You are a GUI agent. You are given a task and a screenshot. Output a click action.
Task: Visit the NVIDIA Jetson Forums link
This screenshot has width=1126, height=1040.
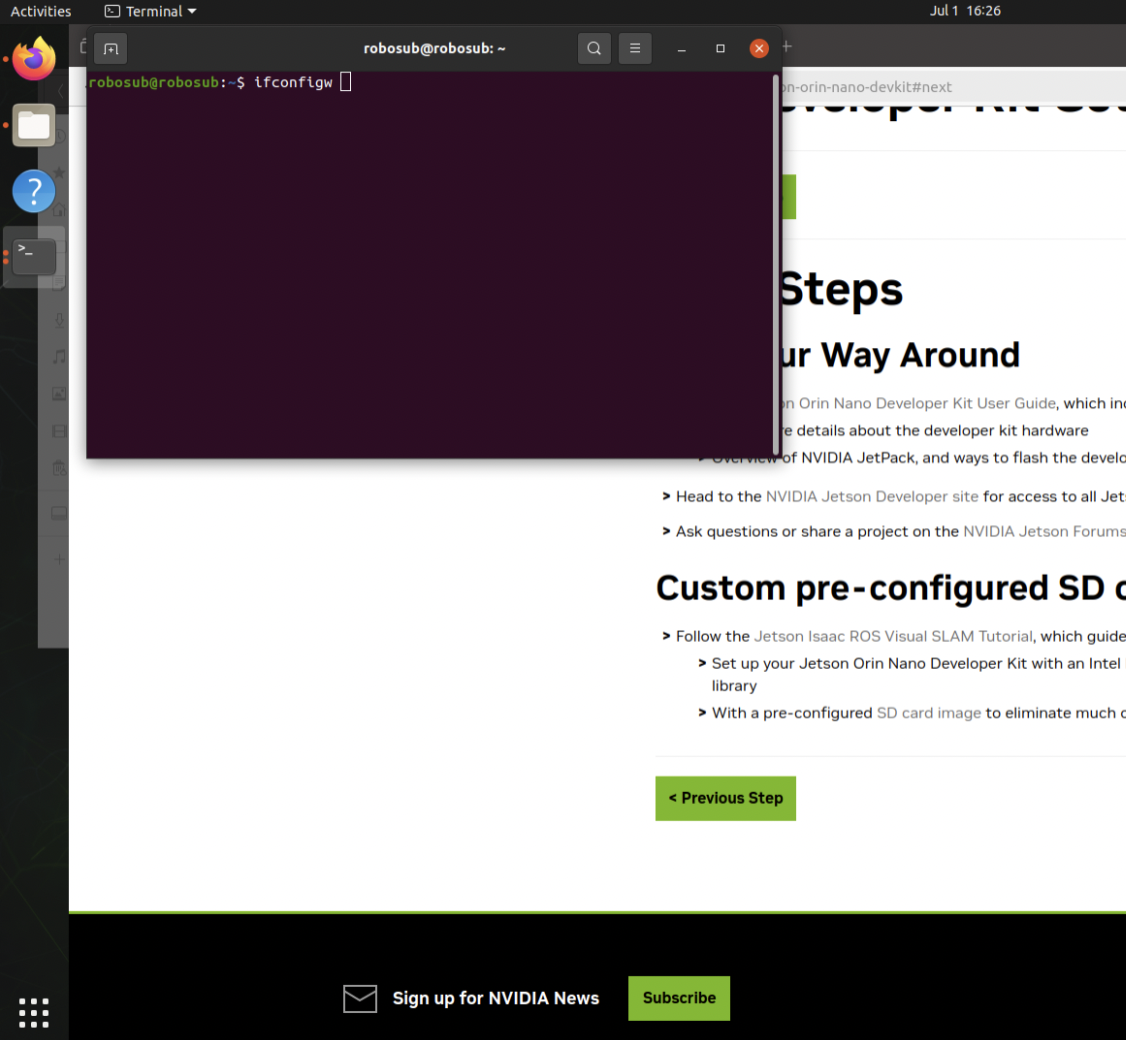(x=1043, y=531)
